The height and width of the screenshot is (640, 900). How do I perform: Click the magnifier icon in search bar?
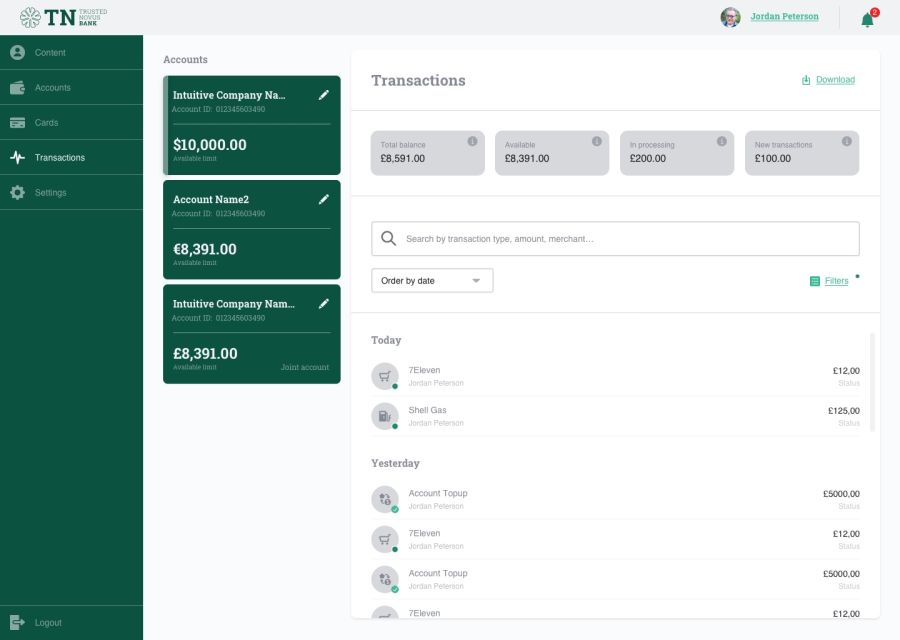click(x=388, y=239)
